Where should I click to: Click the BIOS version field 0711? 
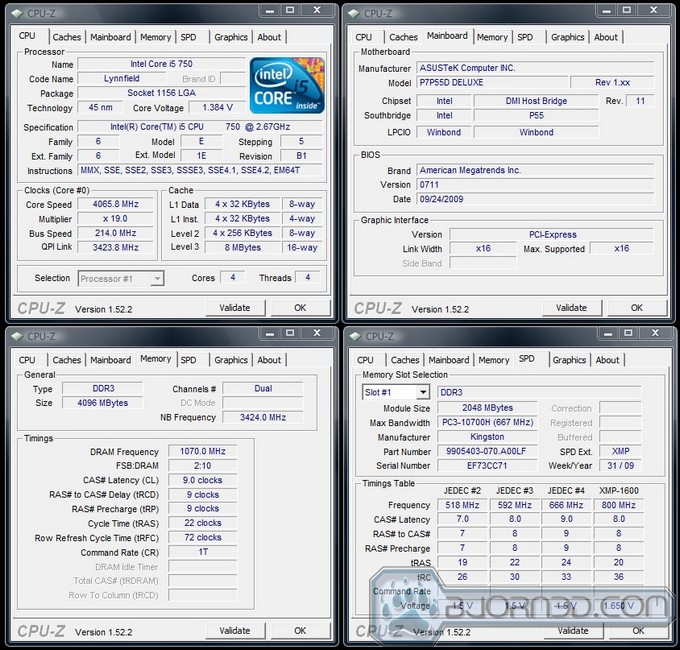coord(535,185)
